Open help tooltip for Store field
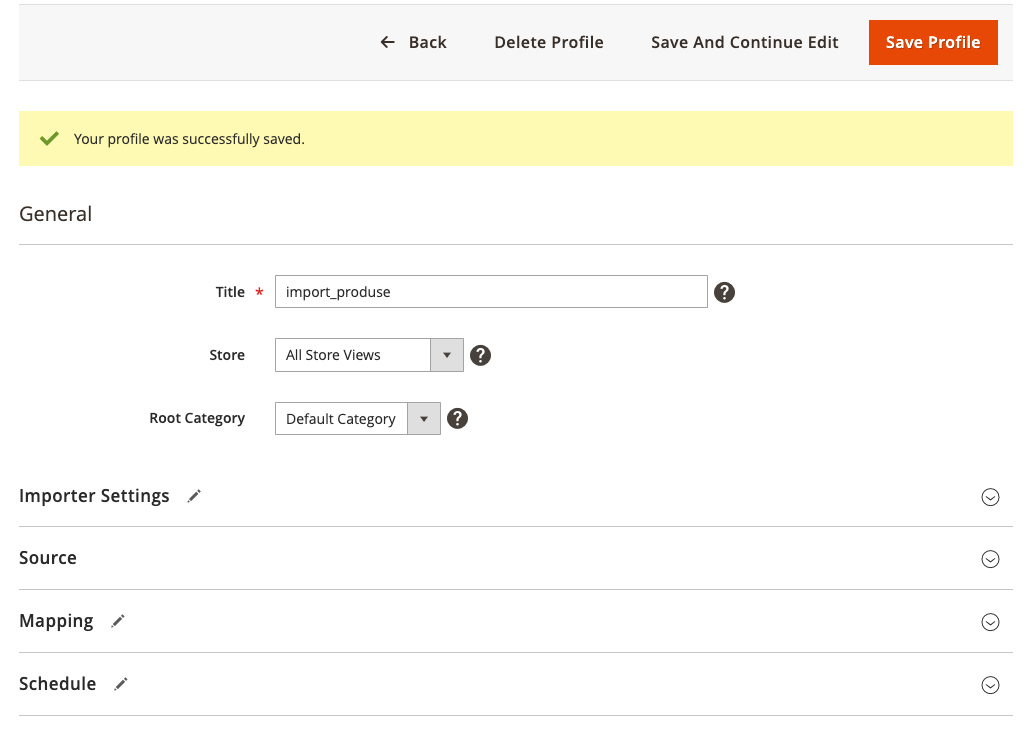 480,355
